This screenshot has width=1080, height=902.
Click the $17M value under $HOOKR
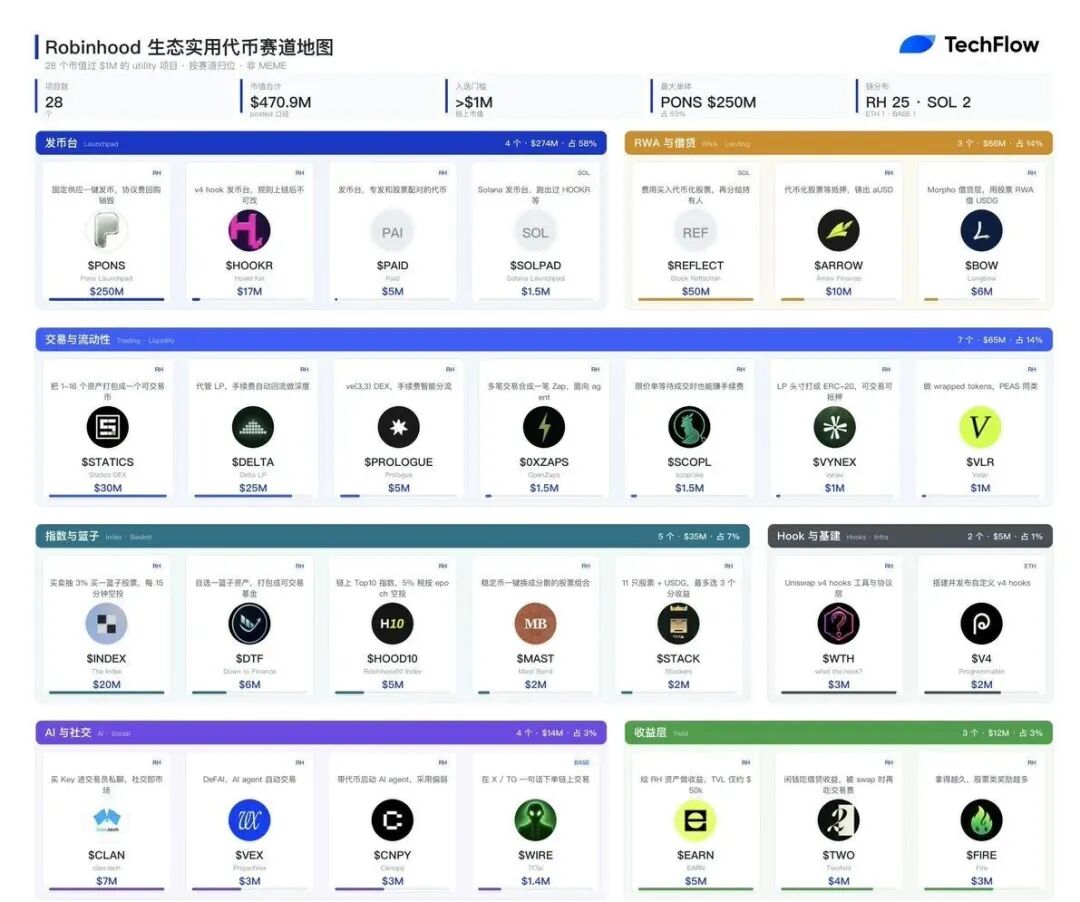click(x=249, y=291)
